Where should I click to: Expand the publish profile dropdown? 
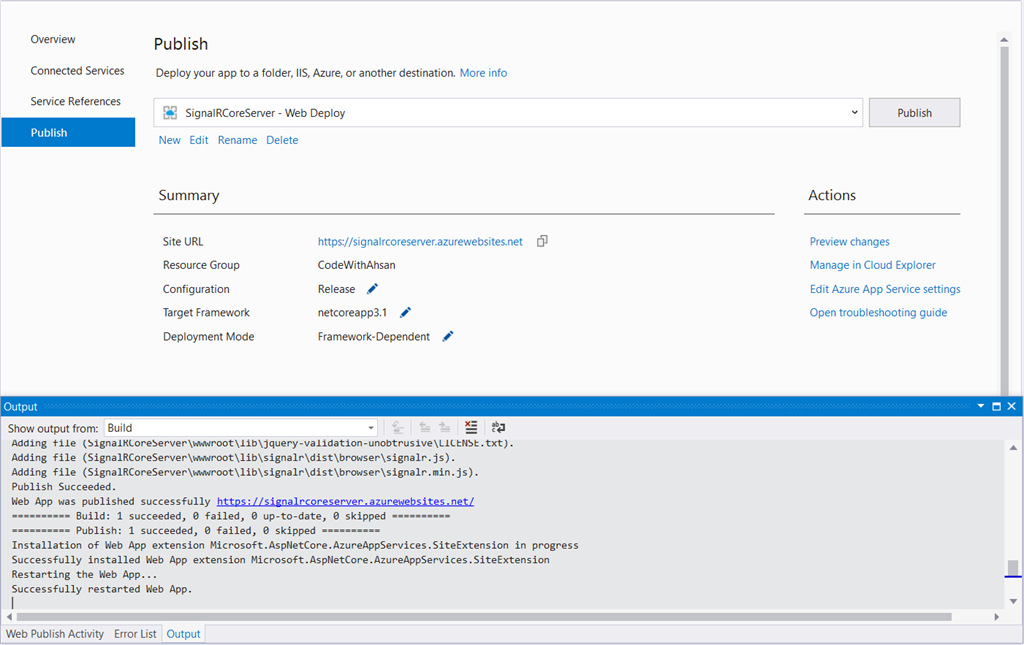point(855,113)
